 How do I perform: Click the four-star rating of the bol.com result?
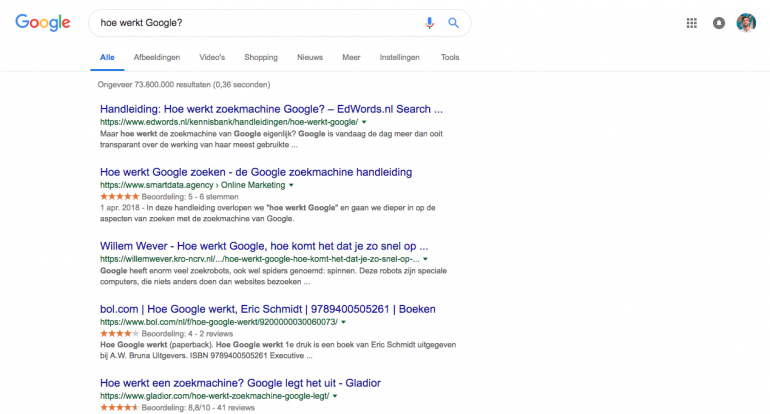click(x=119, y=333)
